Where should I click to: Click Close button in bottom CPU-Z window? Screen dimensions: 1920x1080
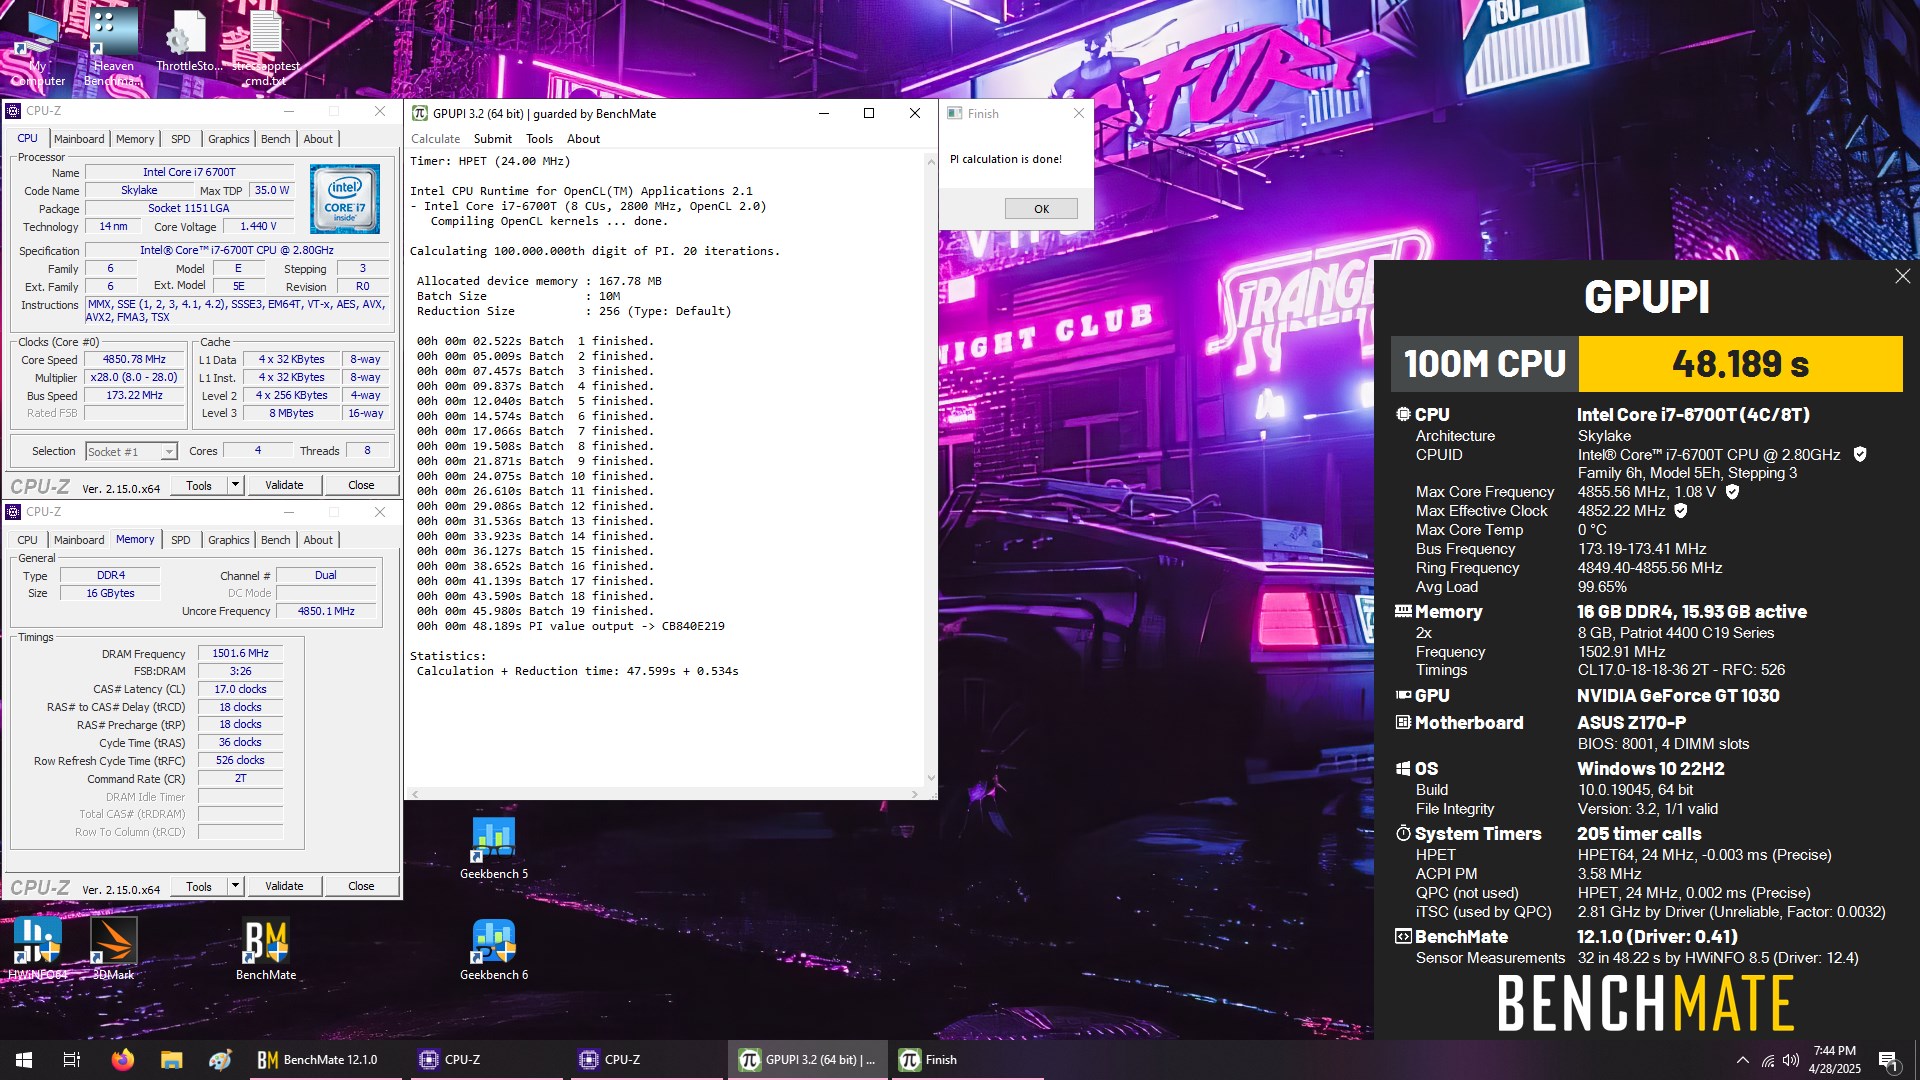tap(361, 886)
